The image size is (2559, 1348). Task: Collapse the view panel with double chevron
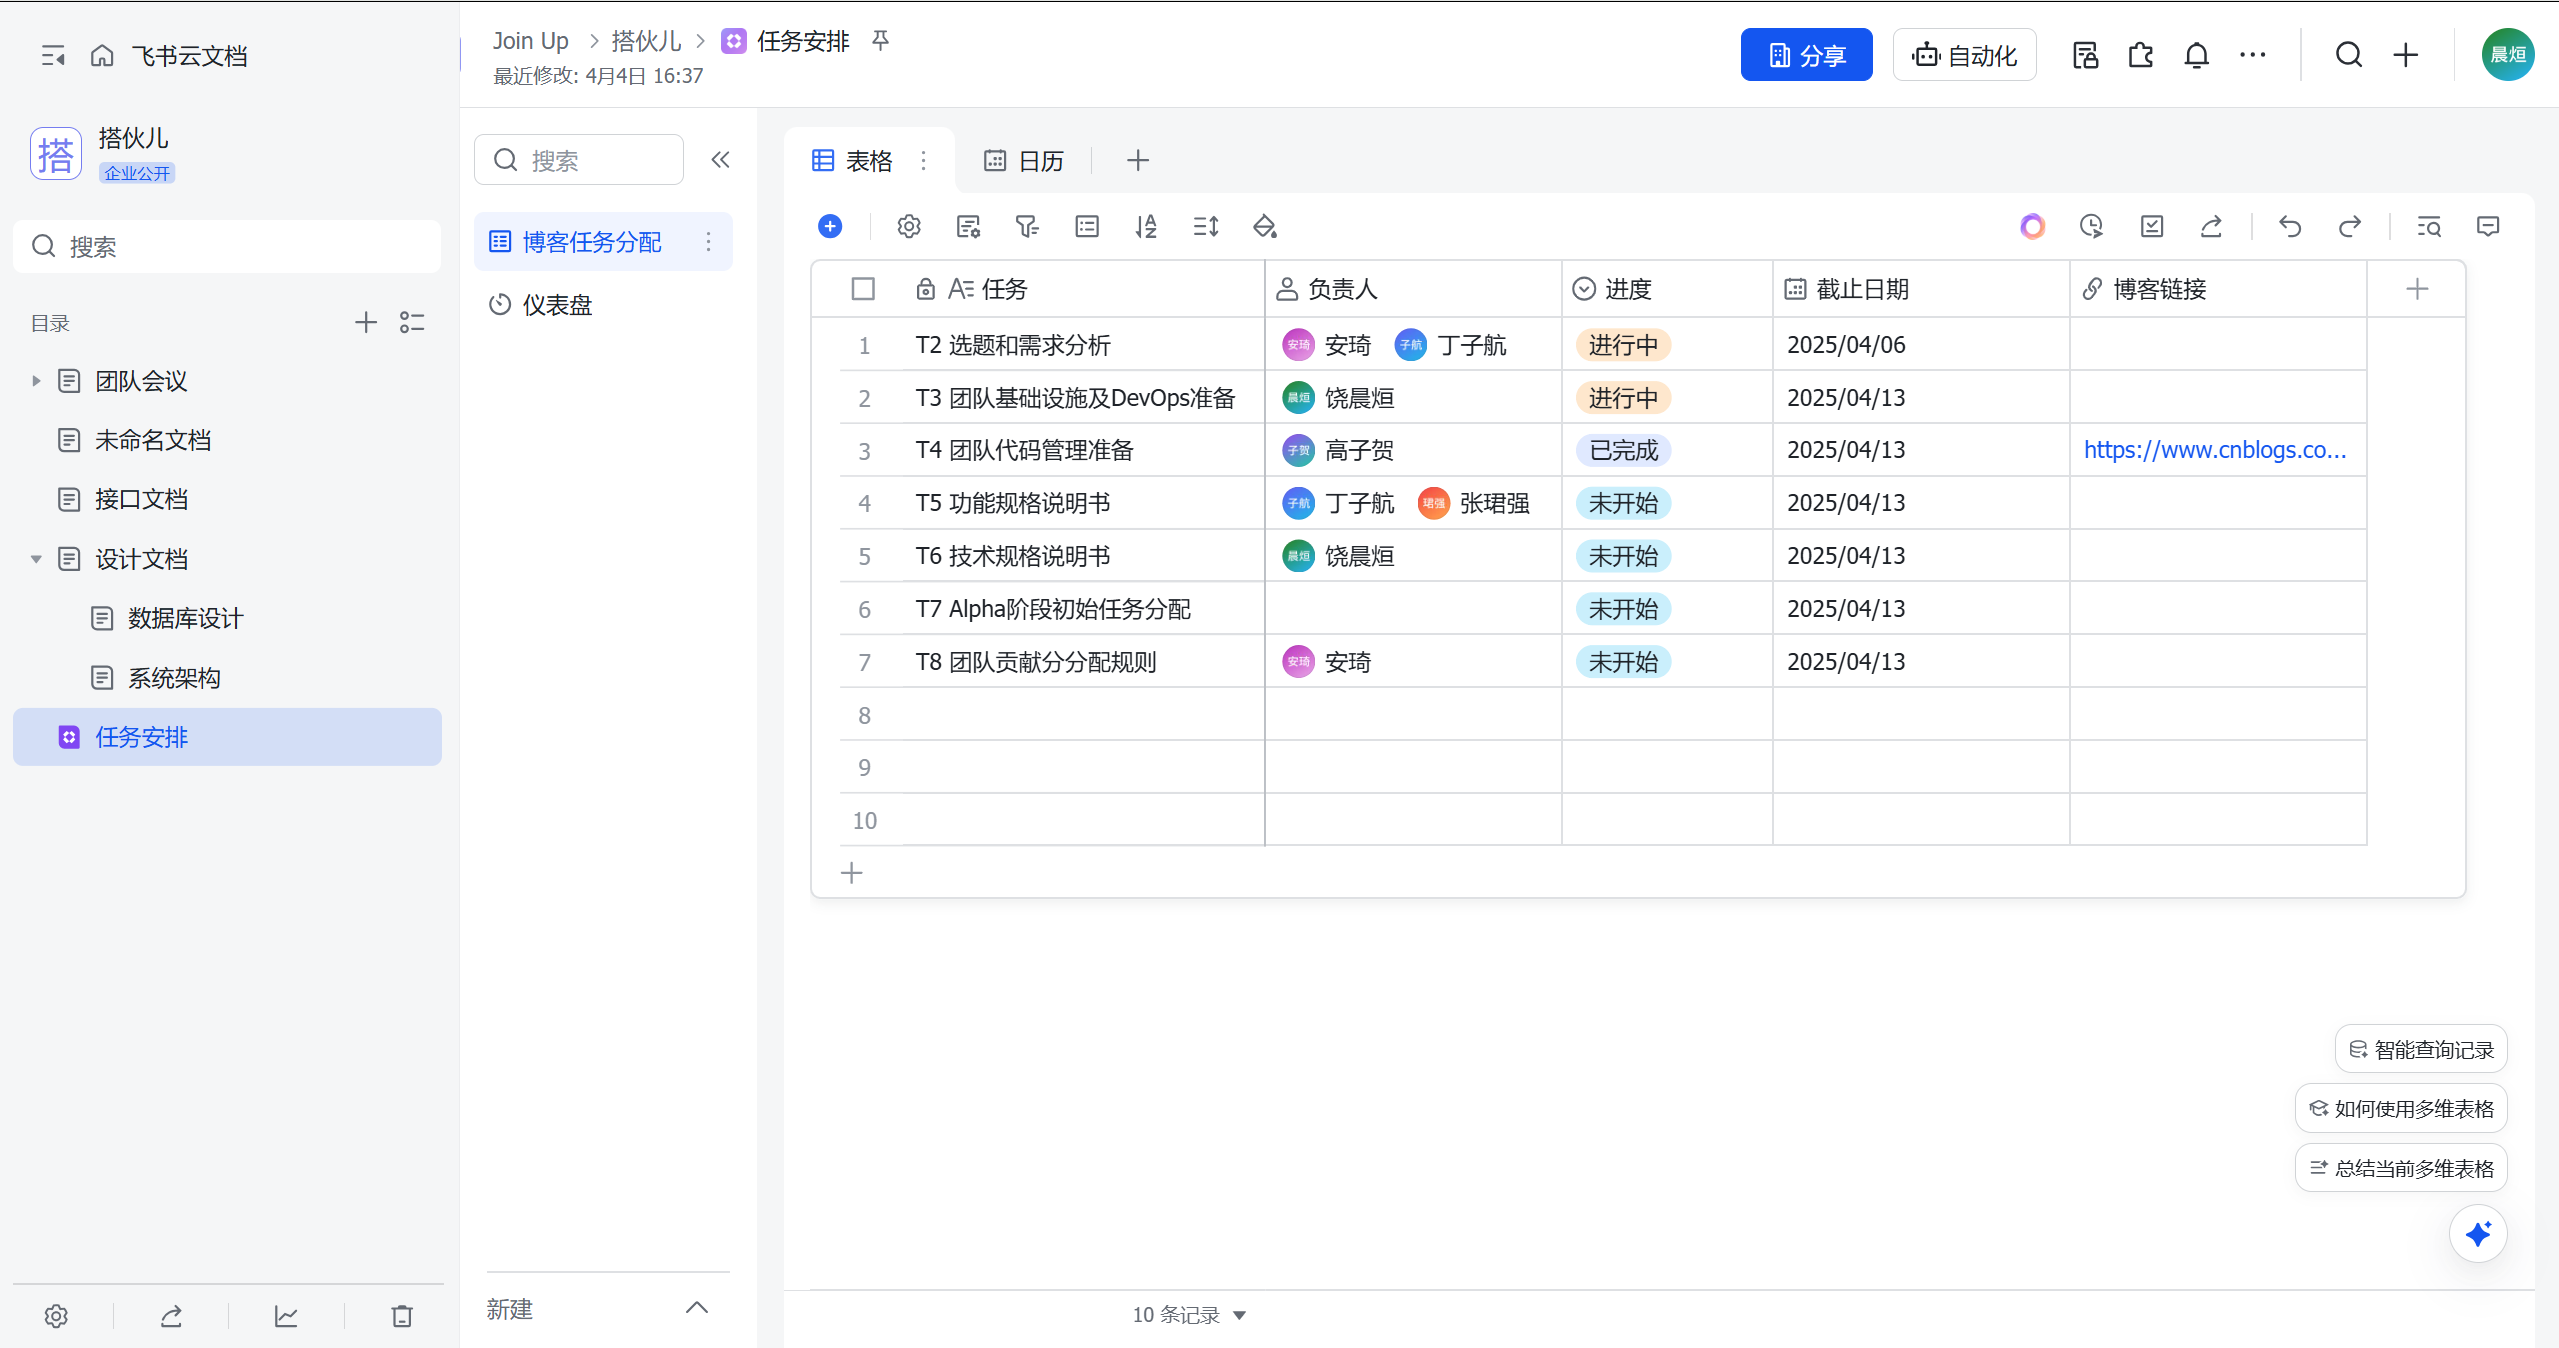point(720,160)
